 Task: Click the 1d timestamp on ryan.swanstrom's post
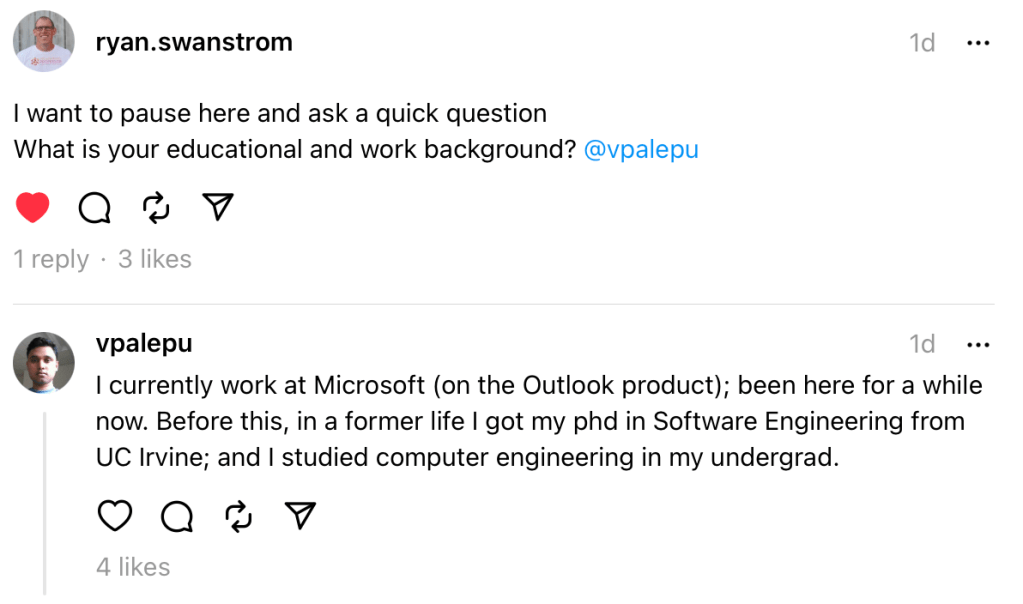[x=922, y=43]
